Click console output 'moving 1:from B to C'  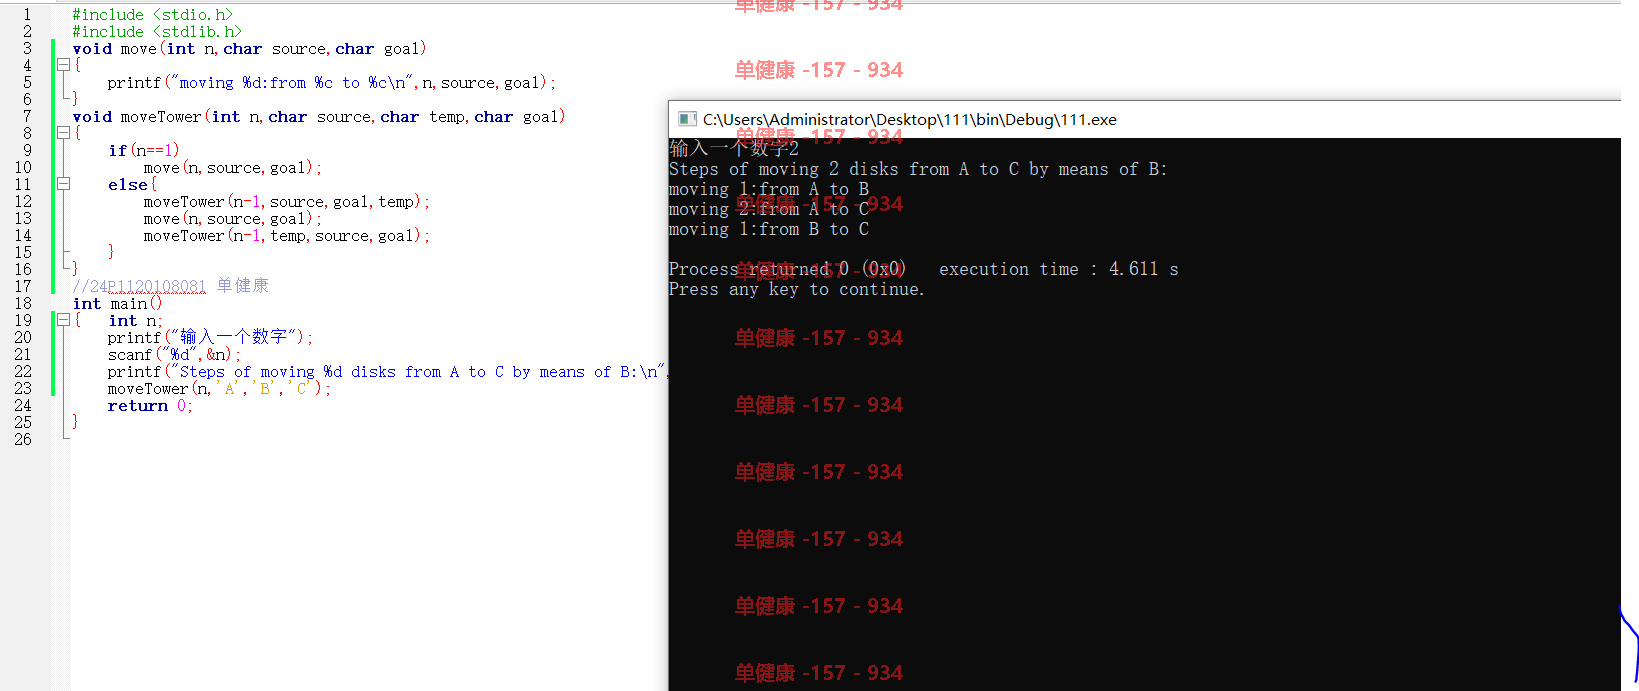(x=769, y=230)
